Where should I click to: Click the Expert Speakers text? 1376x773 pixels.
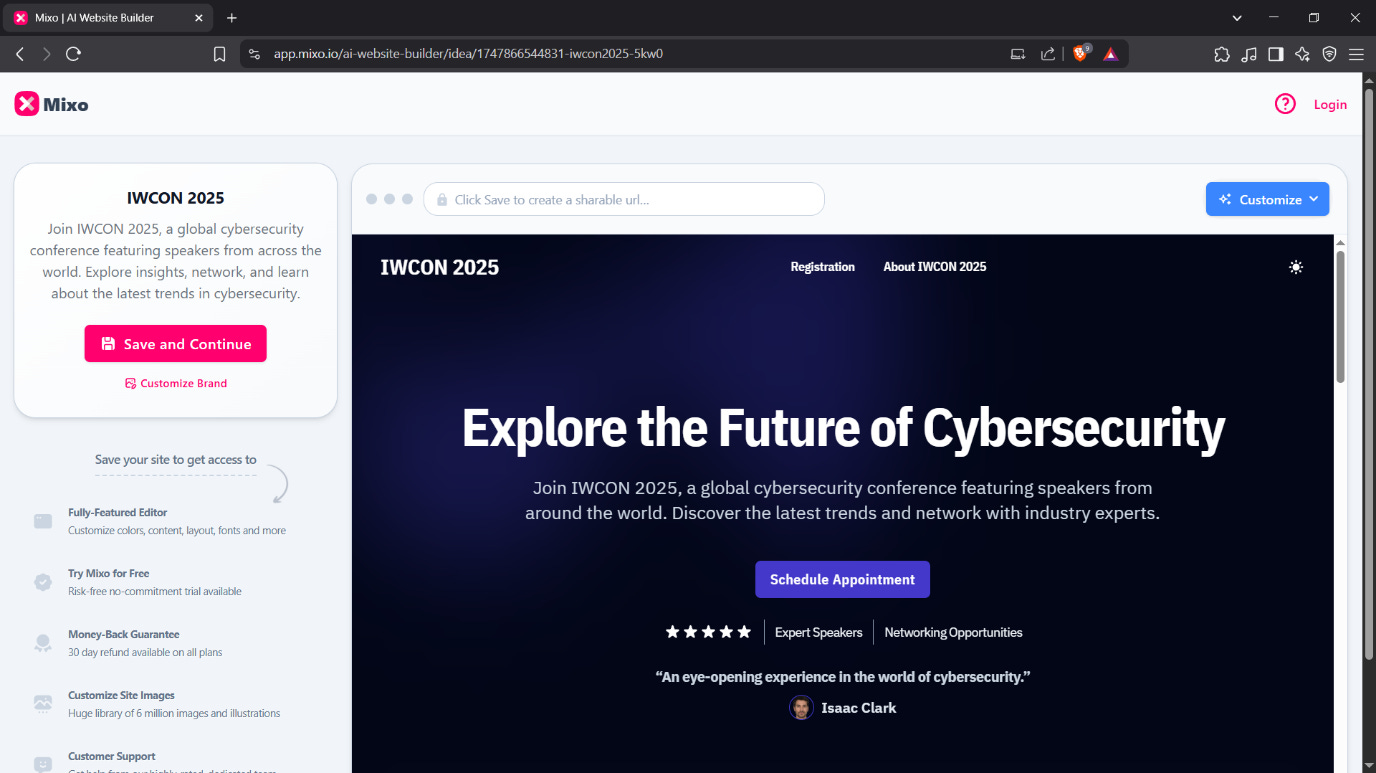pyautogui.click(x=818, y=632)
